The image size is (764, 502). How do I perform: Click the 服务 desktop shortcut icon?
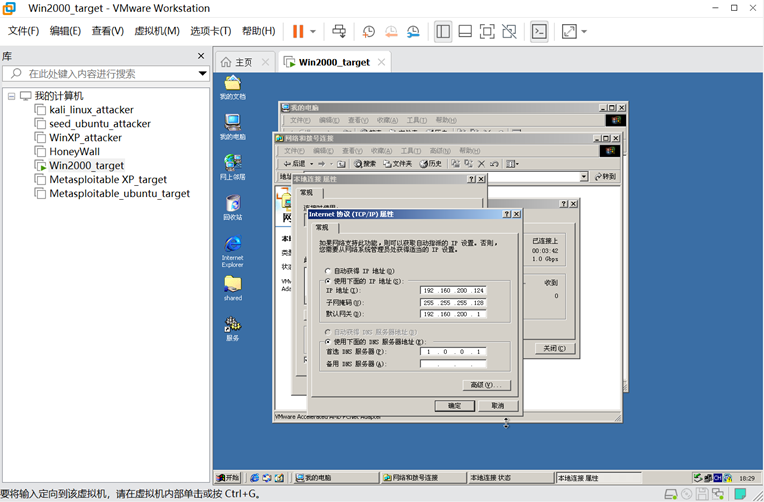(x=232, y=328)
